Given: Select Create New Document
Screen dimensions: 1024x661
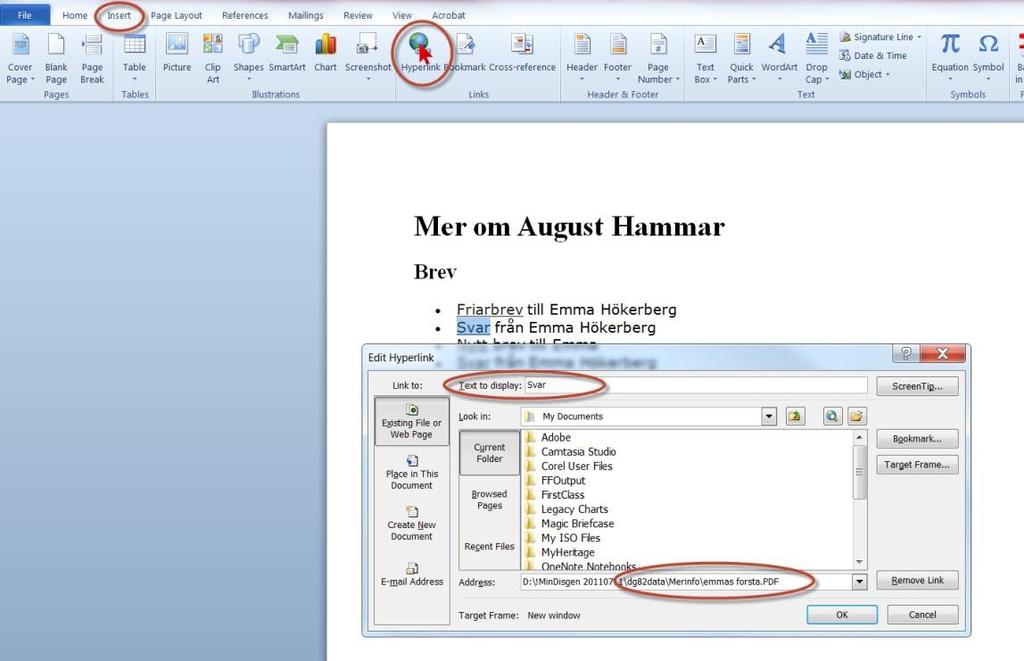Looking at the screenshot, I should pyautogui.click(x=411, y=523).
